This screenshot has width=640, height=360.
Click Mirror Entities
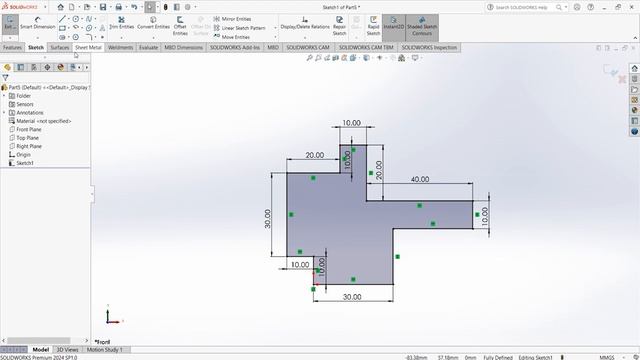tap(232, 19)
